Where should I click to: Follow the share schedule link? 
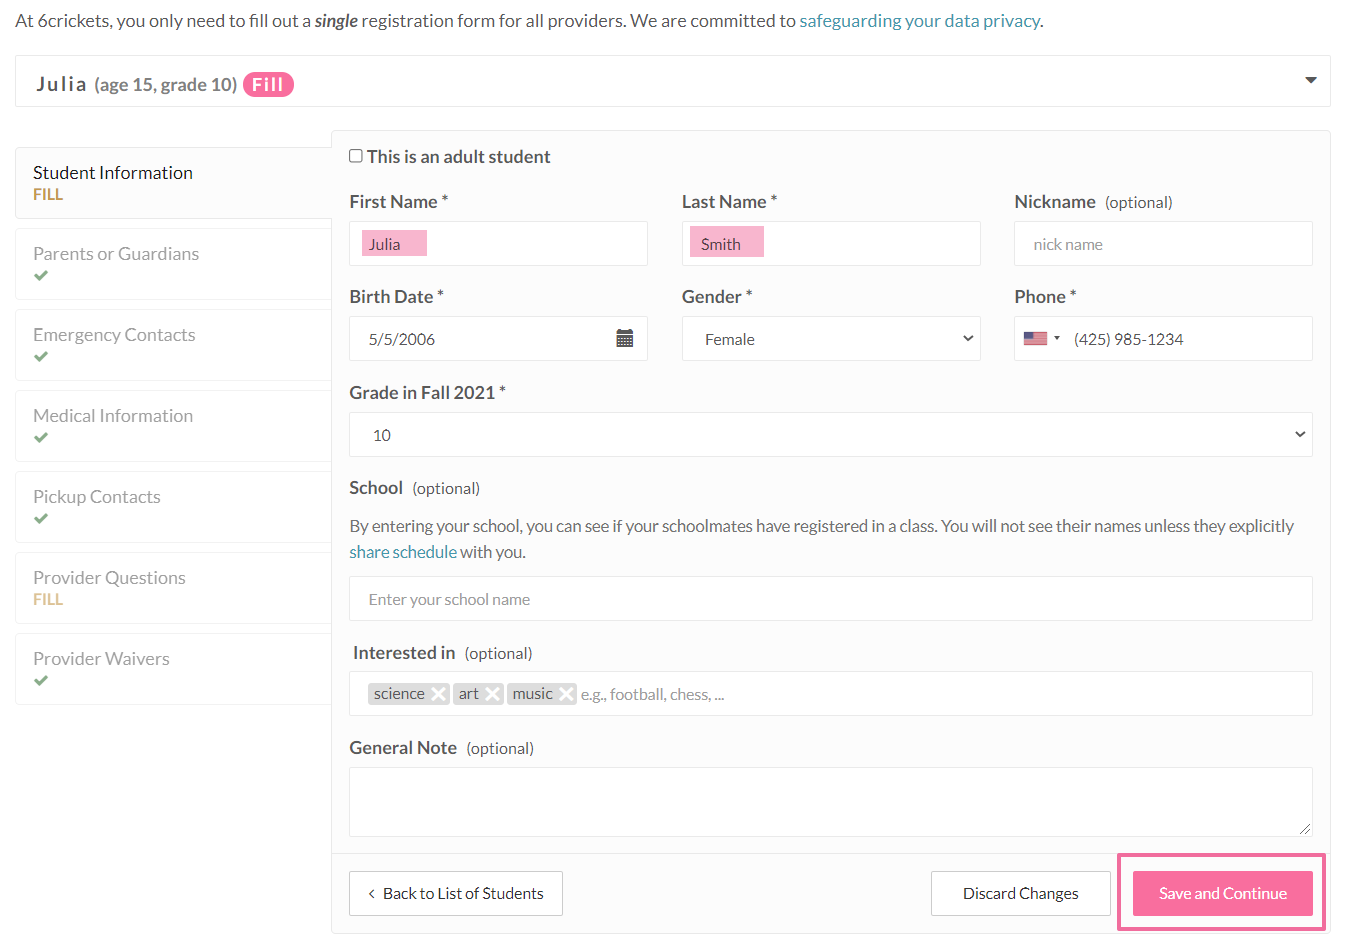[402, 552]
